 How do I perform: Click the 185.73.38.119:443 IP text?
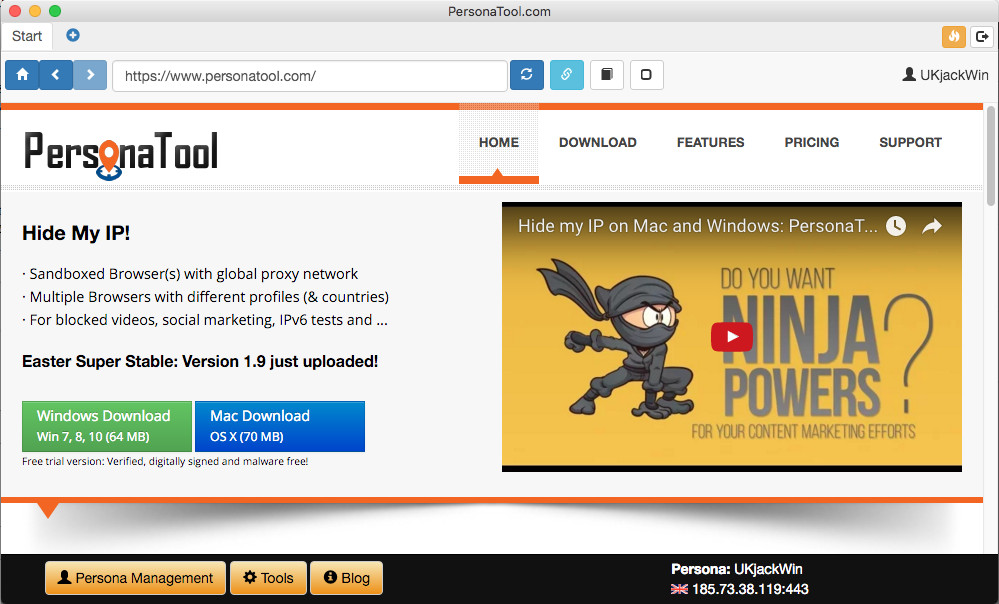(x=750, y=589)
